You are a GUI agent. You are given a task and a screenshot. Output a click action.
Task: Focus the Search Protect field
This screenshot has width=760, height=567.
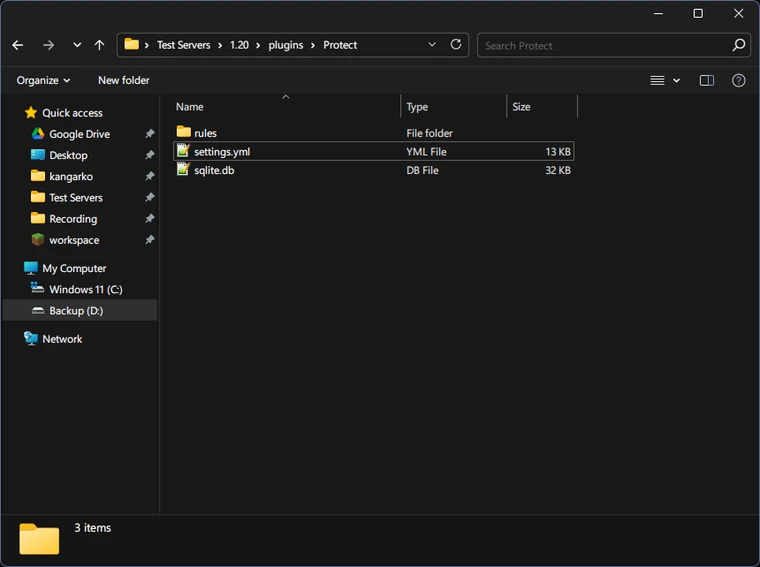pyautogui.click(x=614, y=46)
